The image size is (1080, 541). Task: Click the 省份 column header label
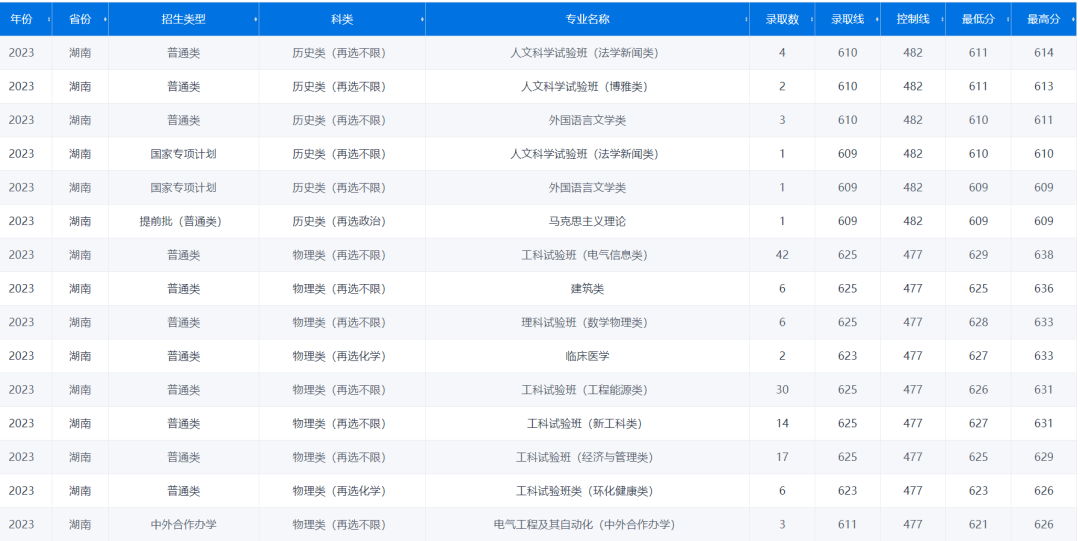[x=80, y=19]
